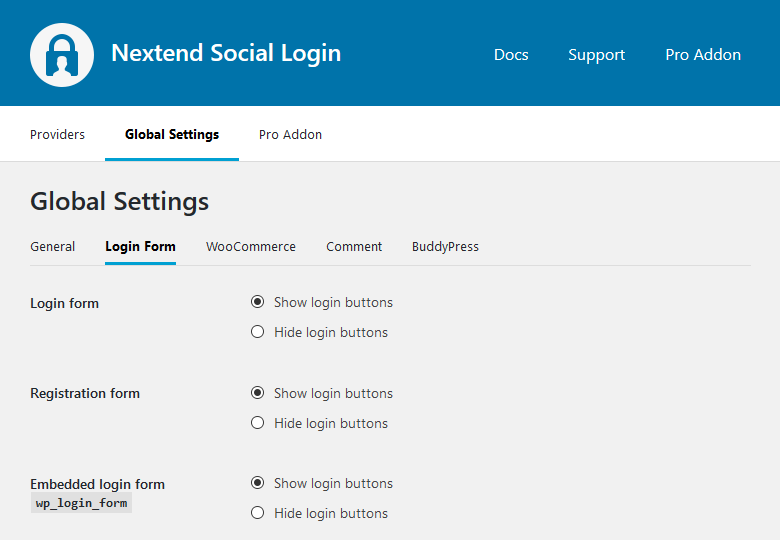The width and height of the screenshot is (780, 540).
Task: Click the Nextend Social Login padlock logo
Action: tap(62, 54)
